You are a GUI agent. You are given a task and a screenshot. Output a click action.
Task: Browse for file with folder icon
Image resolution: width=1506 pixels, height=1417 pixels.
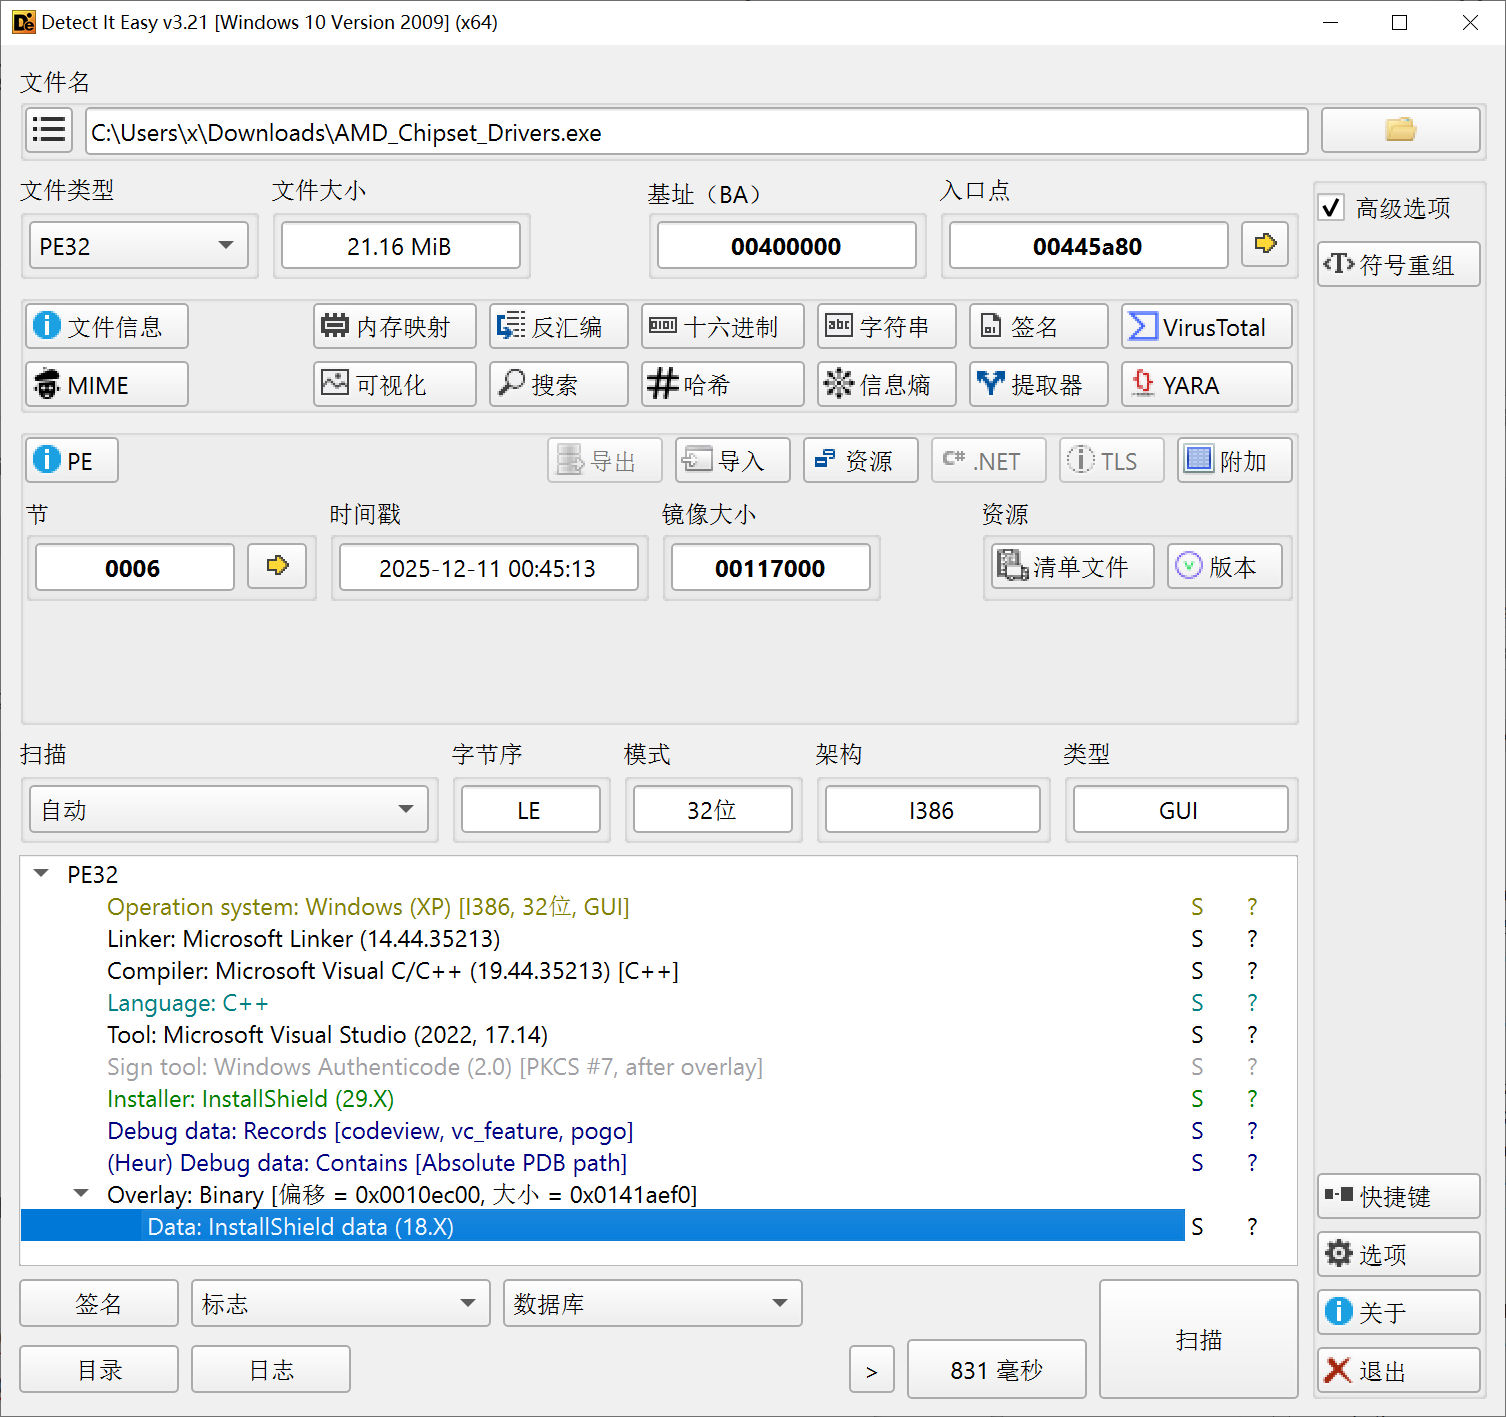pos(1400,131)
